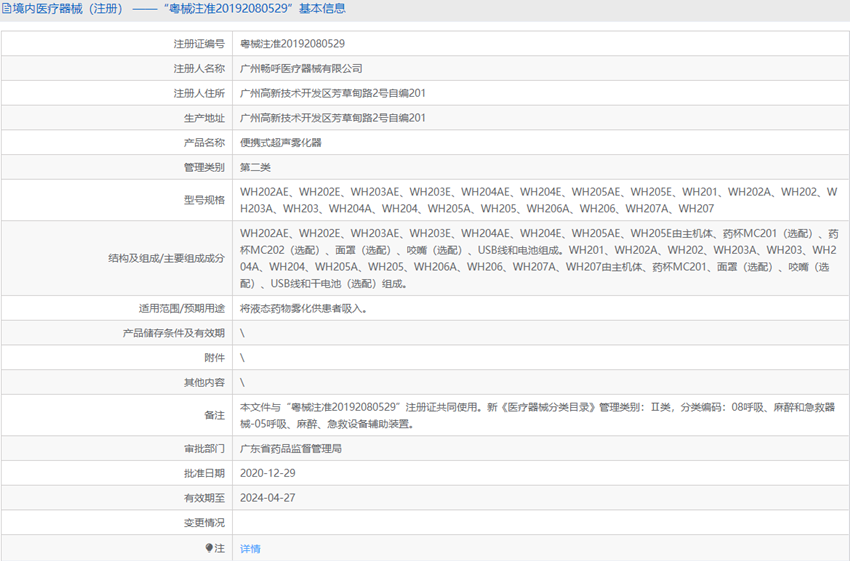Select address value in 生产地址 row
This screenshot has width=850, height=561.
(x=333, y=118)
